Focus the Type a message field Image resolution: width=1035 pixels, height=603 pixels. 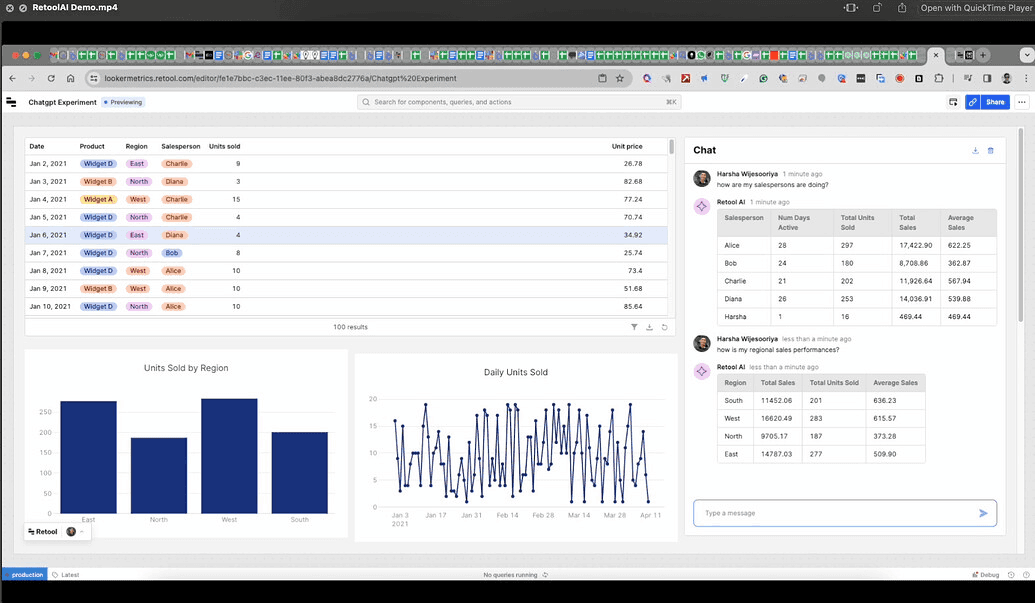835,513
